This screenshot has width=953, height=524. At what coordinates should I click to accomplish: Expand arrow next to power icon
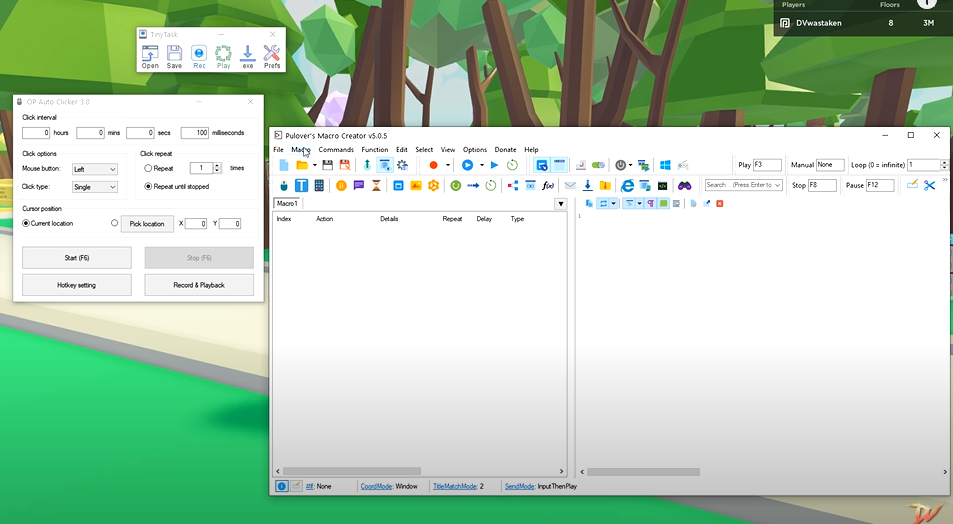[x=630, y=165]
